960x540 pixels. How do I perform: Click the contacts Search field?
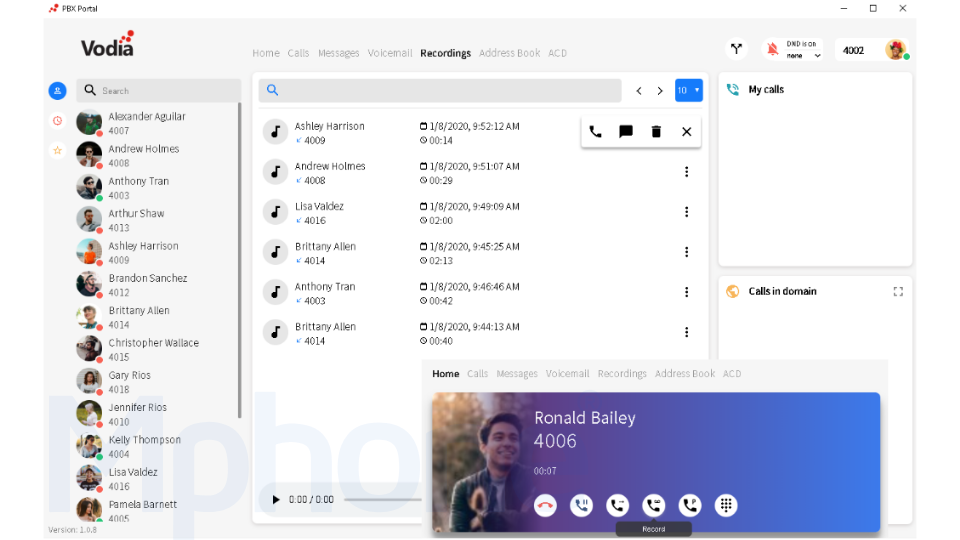159,91
